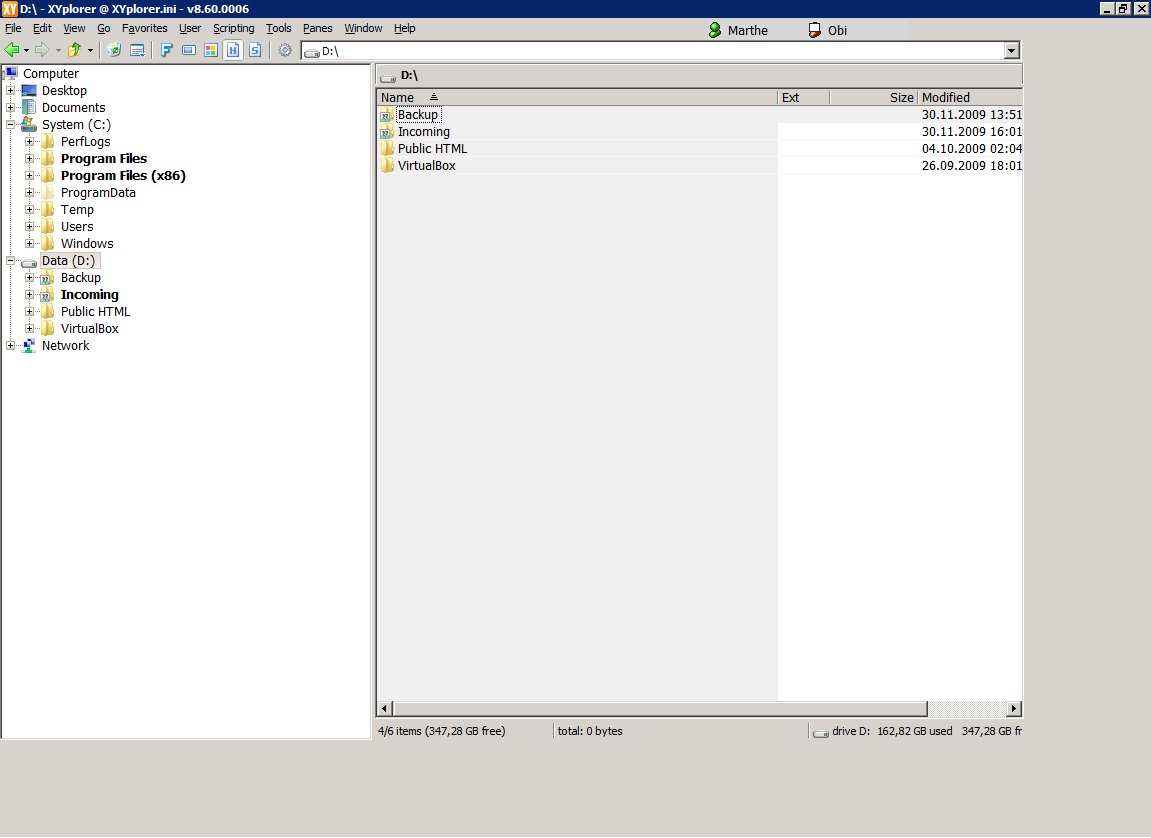Click the Backup folder icon in file list
The height and width of the screenshot is (838, 1151).
click(x=386, y=114)
